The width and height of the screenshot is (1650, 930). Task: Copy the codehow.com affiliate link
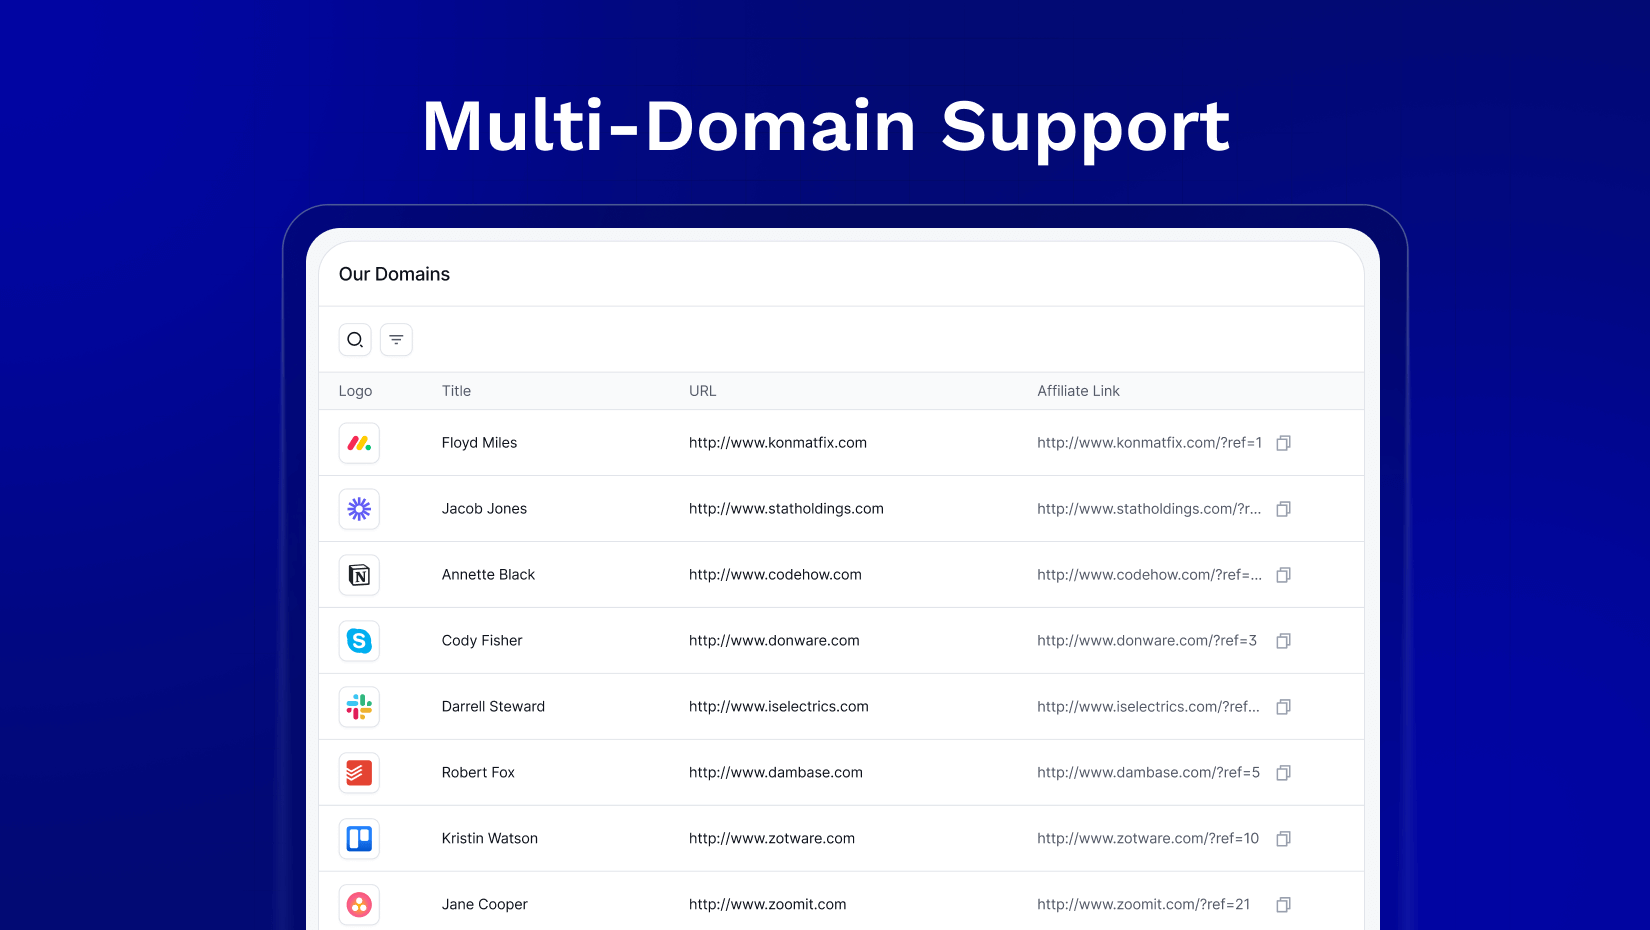pos(1283,575)
